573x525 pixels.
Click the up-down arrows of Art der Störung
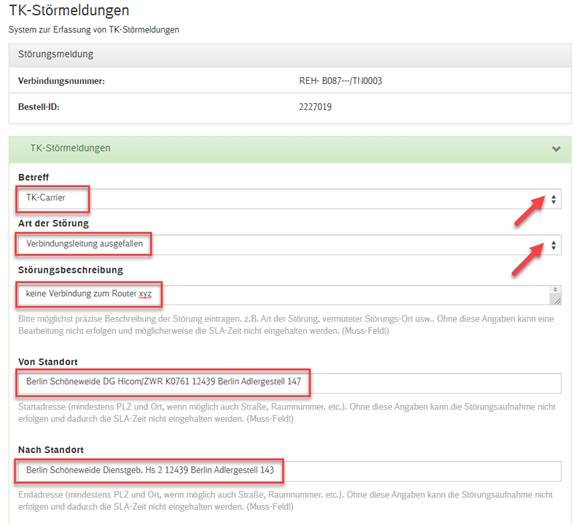[554, 245]
